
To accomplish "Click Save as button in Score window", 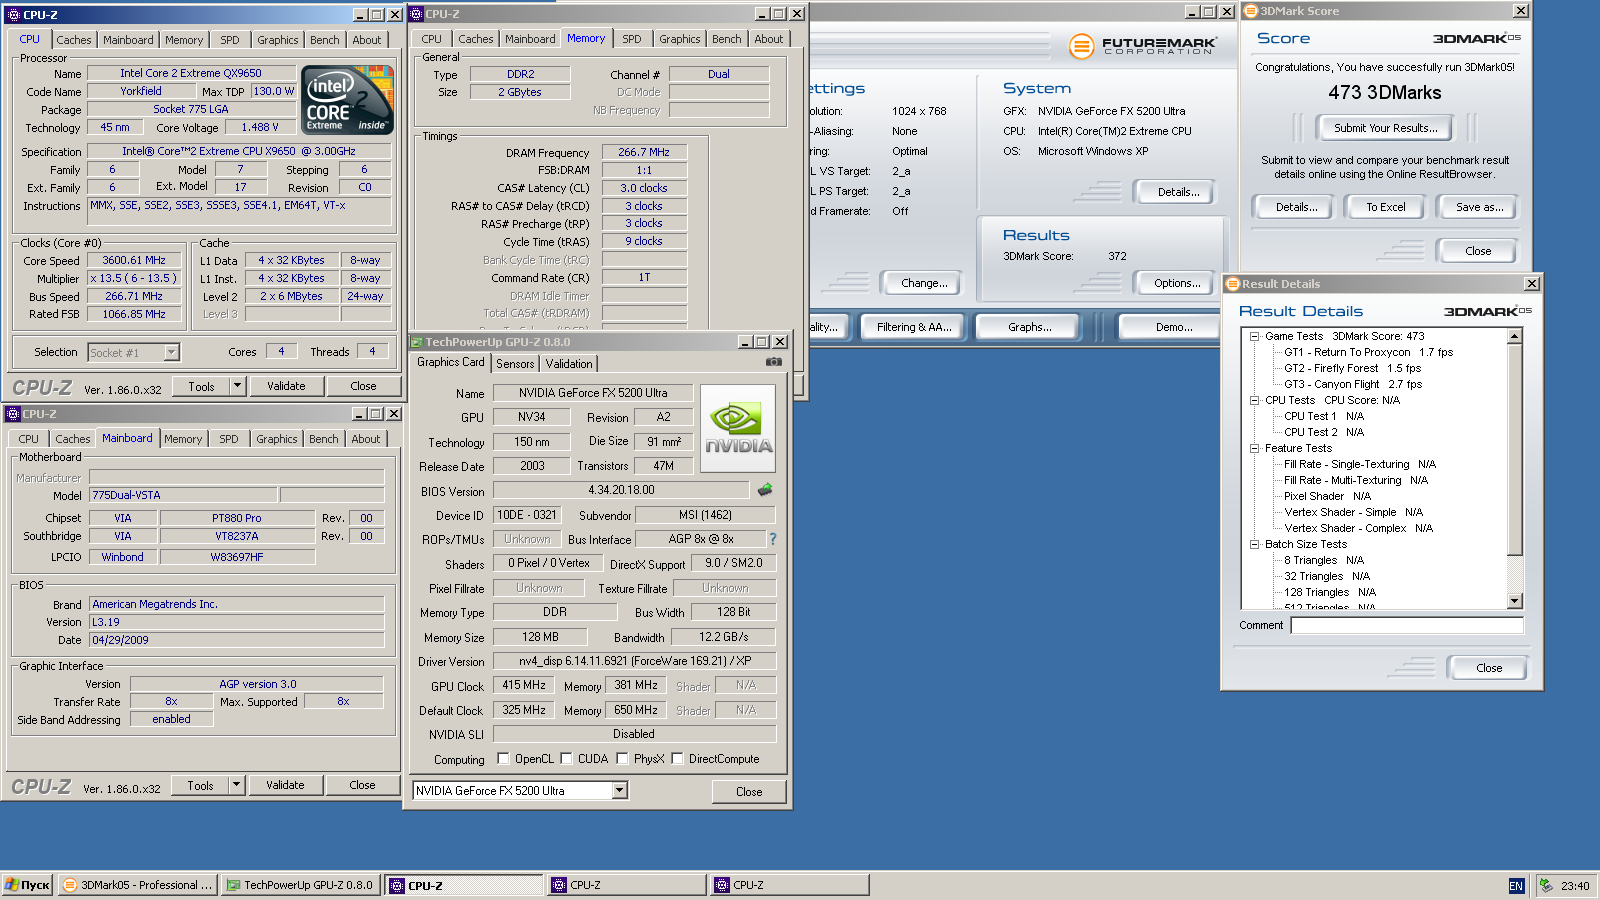I will pyautogui.click(x=1479, y=207).
